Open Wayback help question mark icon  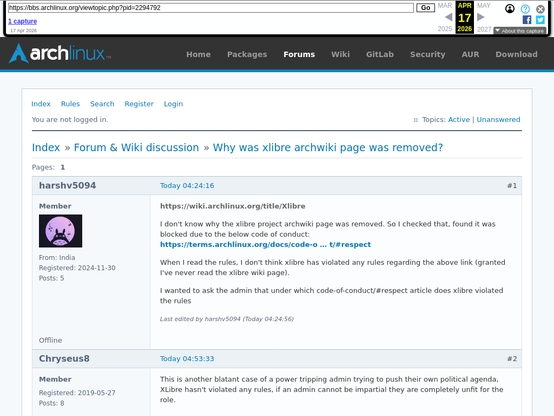[x=525, y=9]
